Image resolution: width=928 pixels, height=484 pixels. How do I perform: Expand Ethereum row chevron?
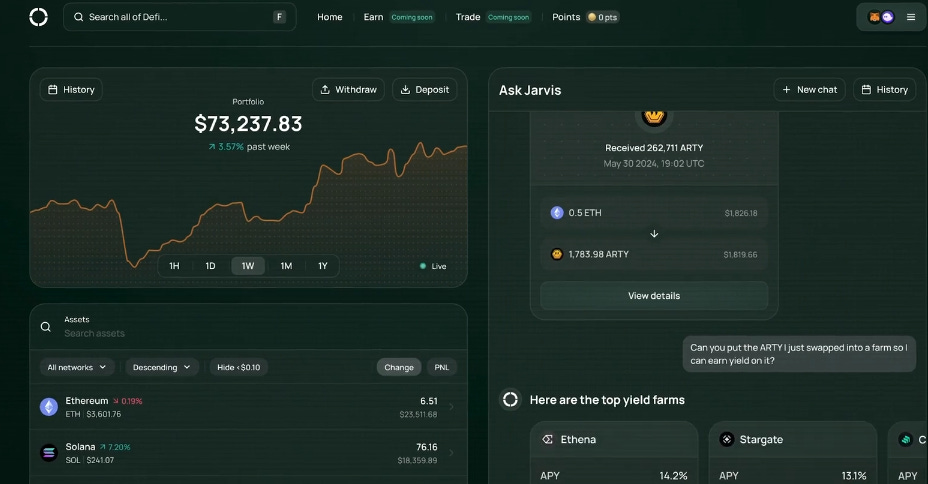[452, 406]
